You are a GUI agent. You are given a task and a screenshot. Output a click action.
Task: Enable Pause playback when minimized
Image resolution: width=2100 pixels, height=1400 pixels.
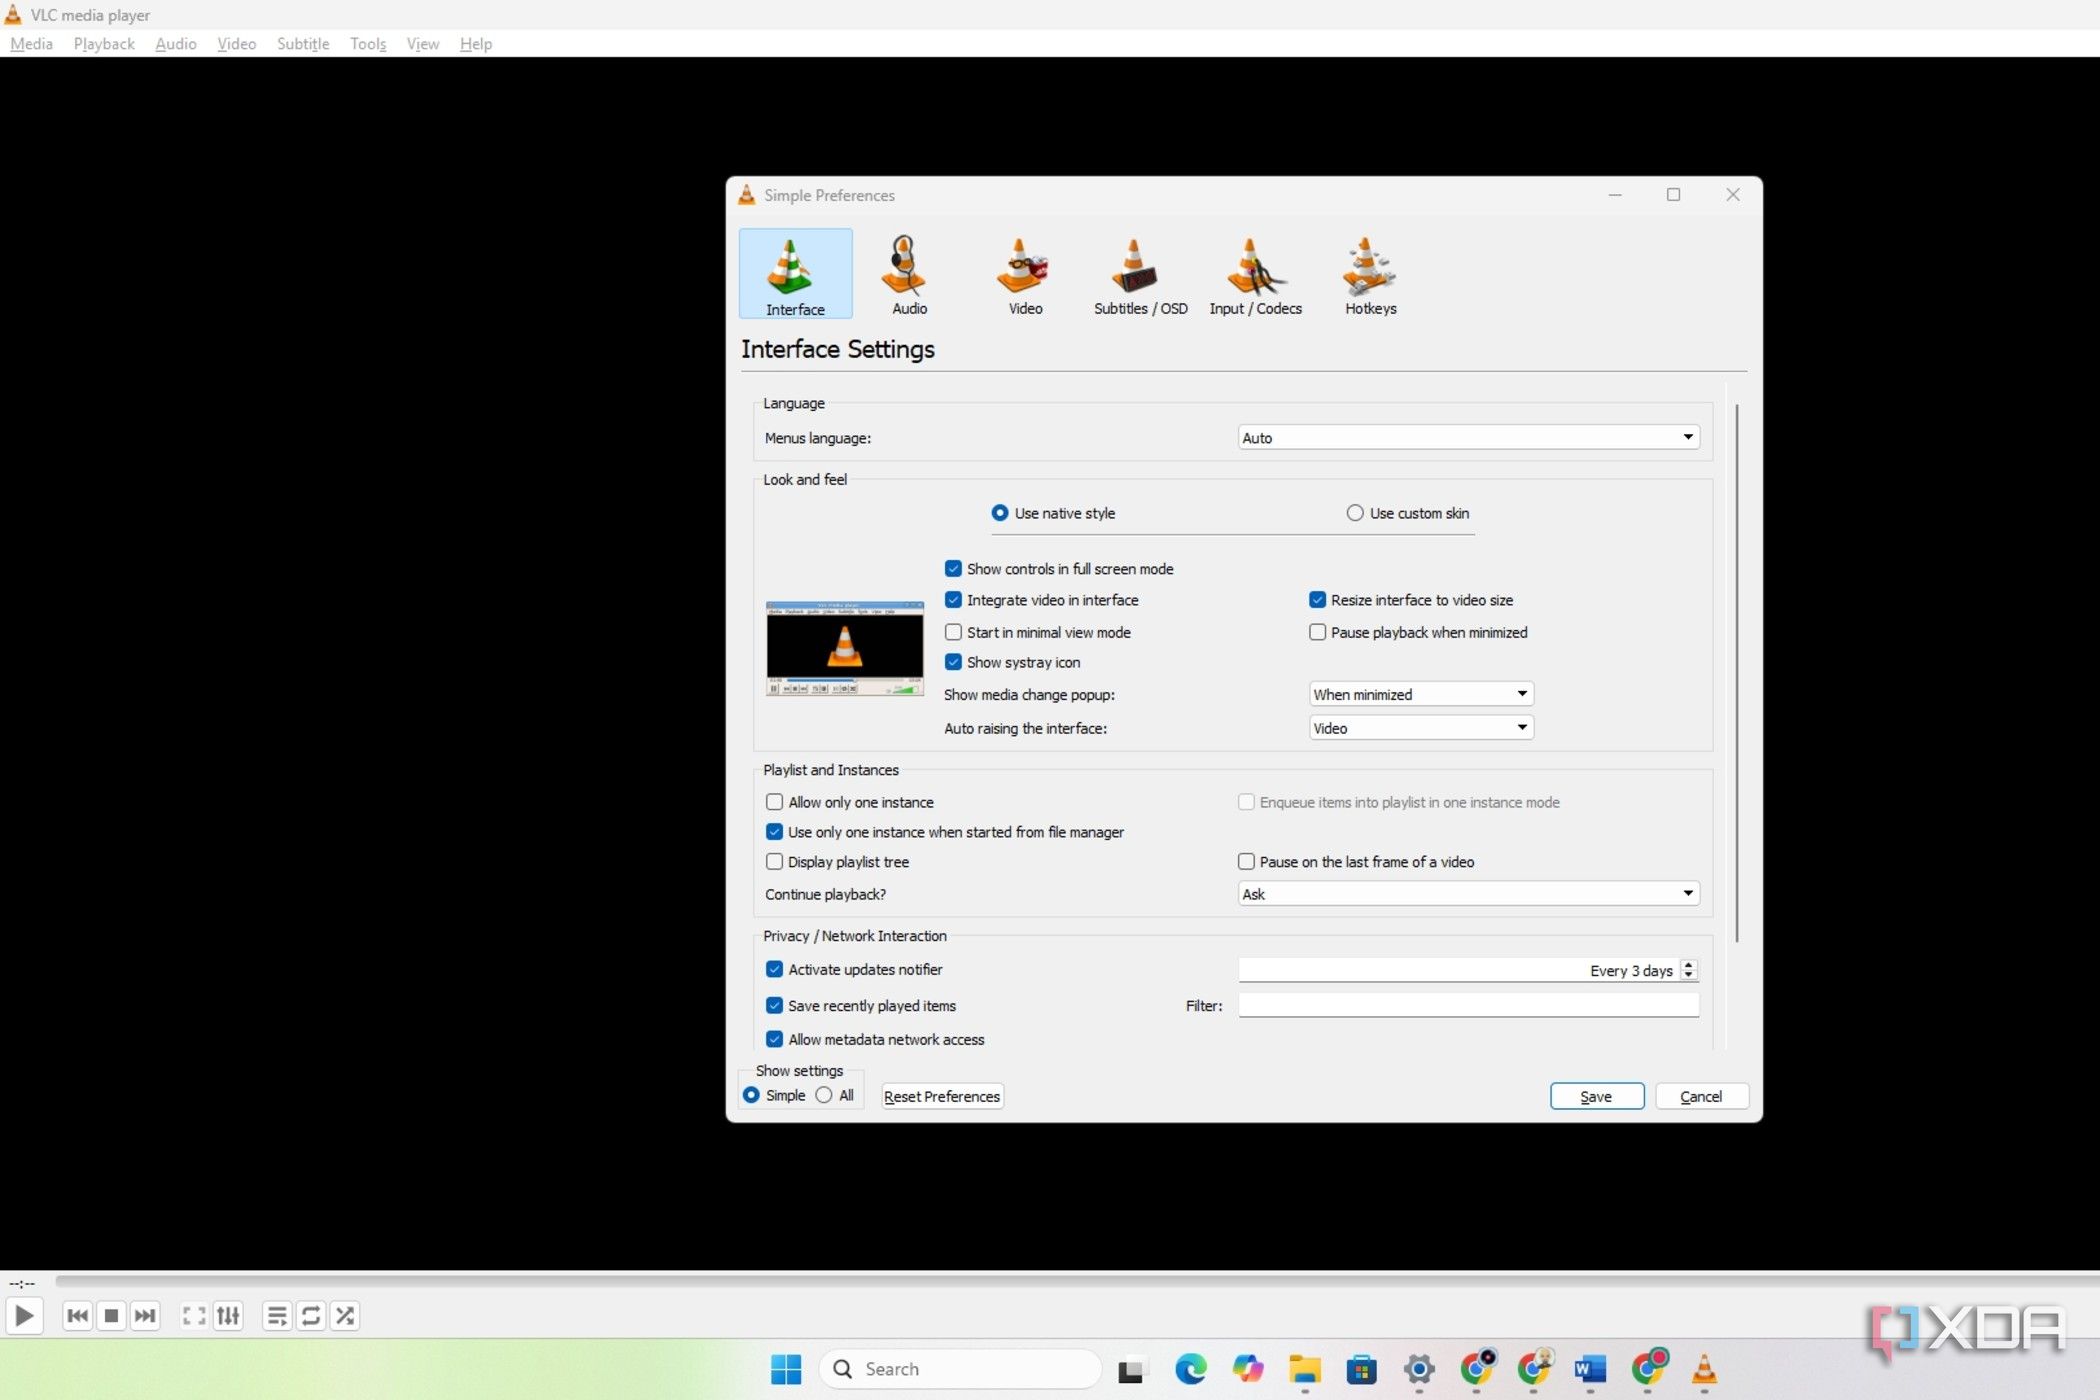coord(1317,632)
